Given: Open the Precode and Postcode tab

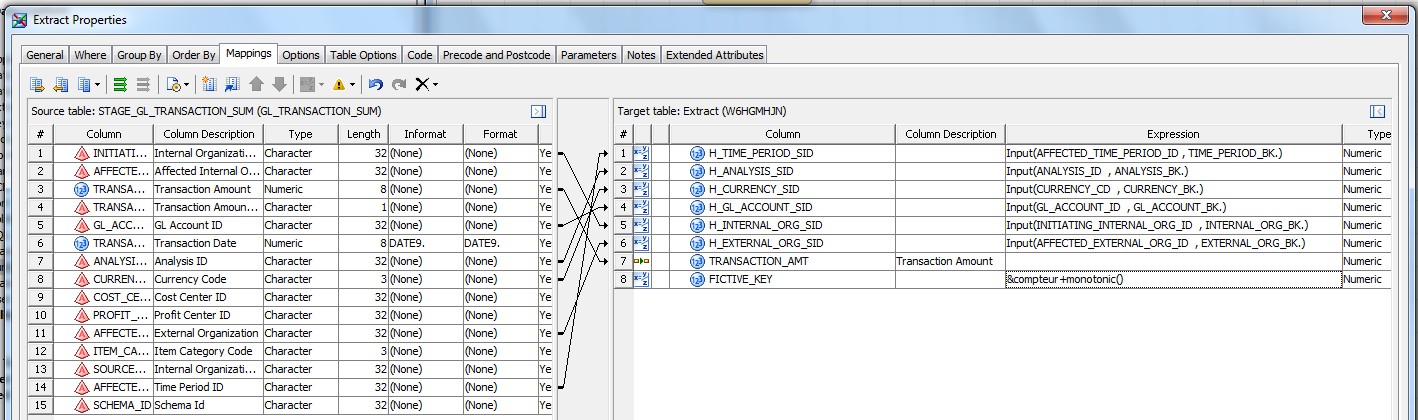Looking at the screenshot, I should (x=496, y=55).
